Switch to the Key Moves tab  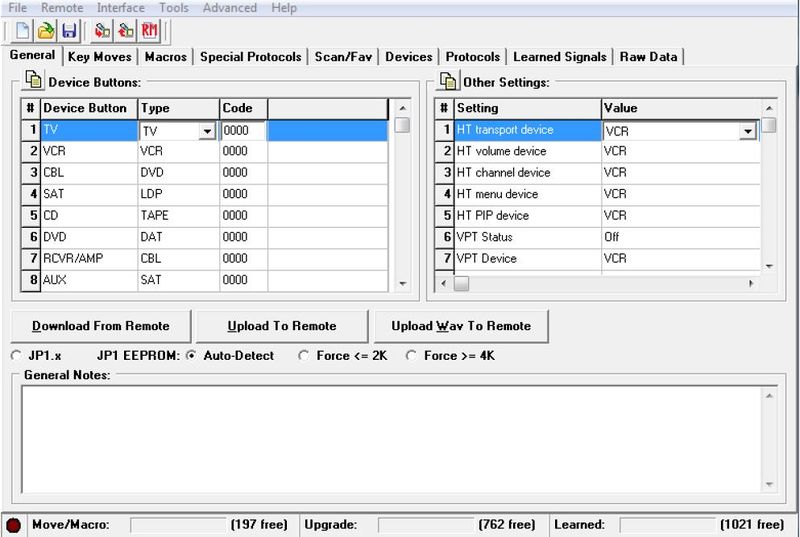pyautogui.click(x=99, y=57)
